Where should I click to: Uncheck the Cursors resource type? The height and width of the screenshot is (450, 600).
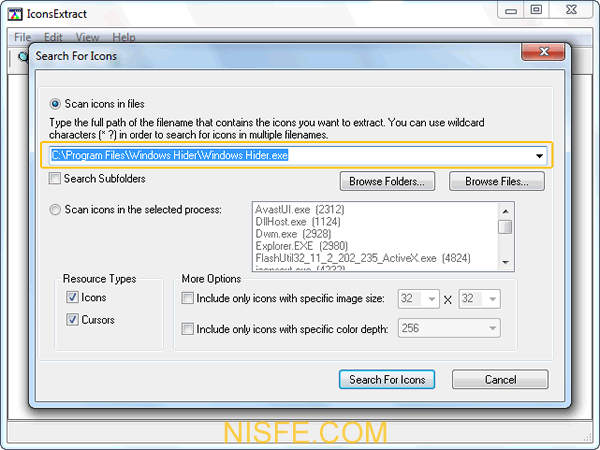point(72,320)
